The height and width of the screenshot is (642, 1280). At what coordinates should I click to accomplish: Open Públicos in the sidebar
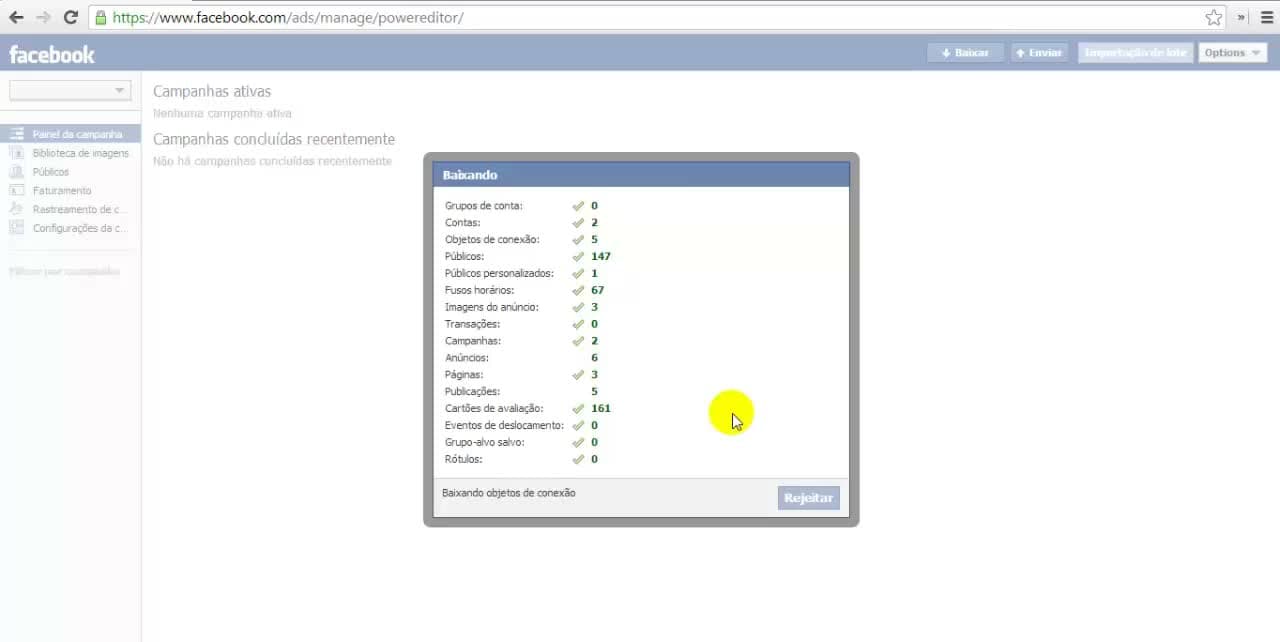(x=70, y=172)
